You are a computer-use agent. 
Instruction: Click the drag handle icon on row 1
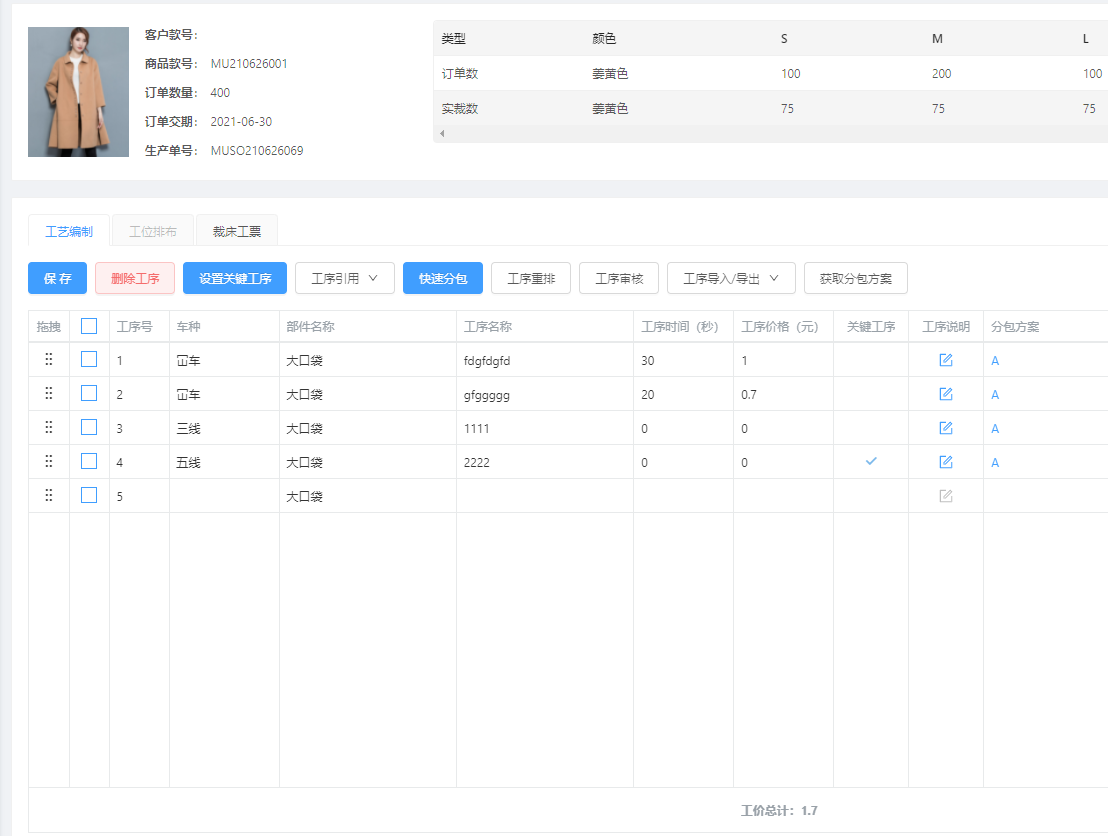pos(48,359)
